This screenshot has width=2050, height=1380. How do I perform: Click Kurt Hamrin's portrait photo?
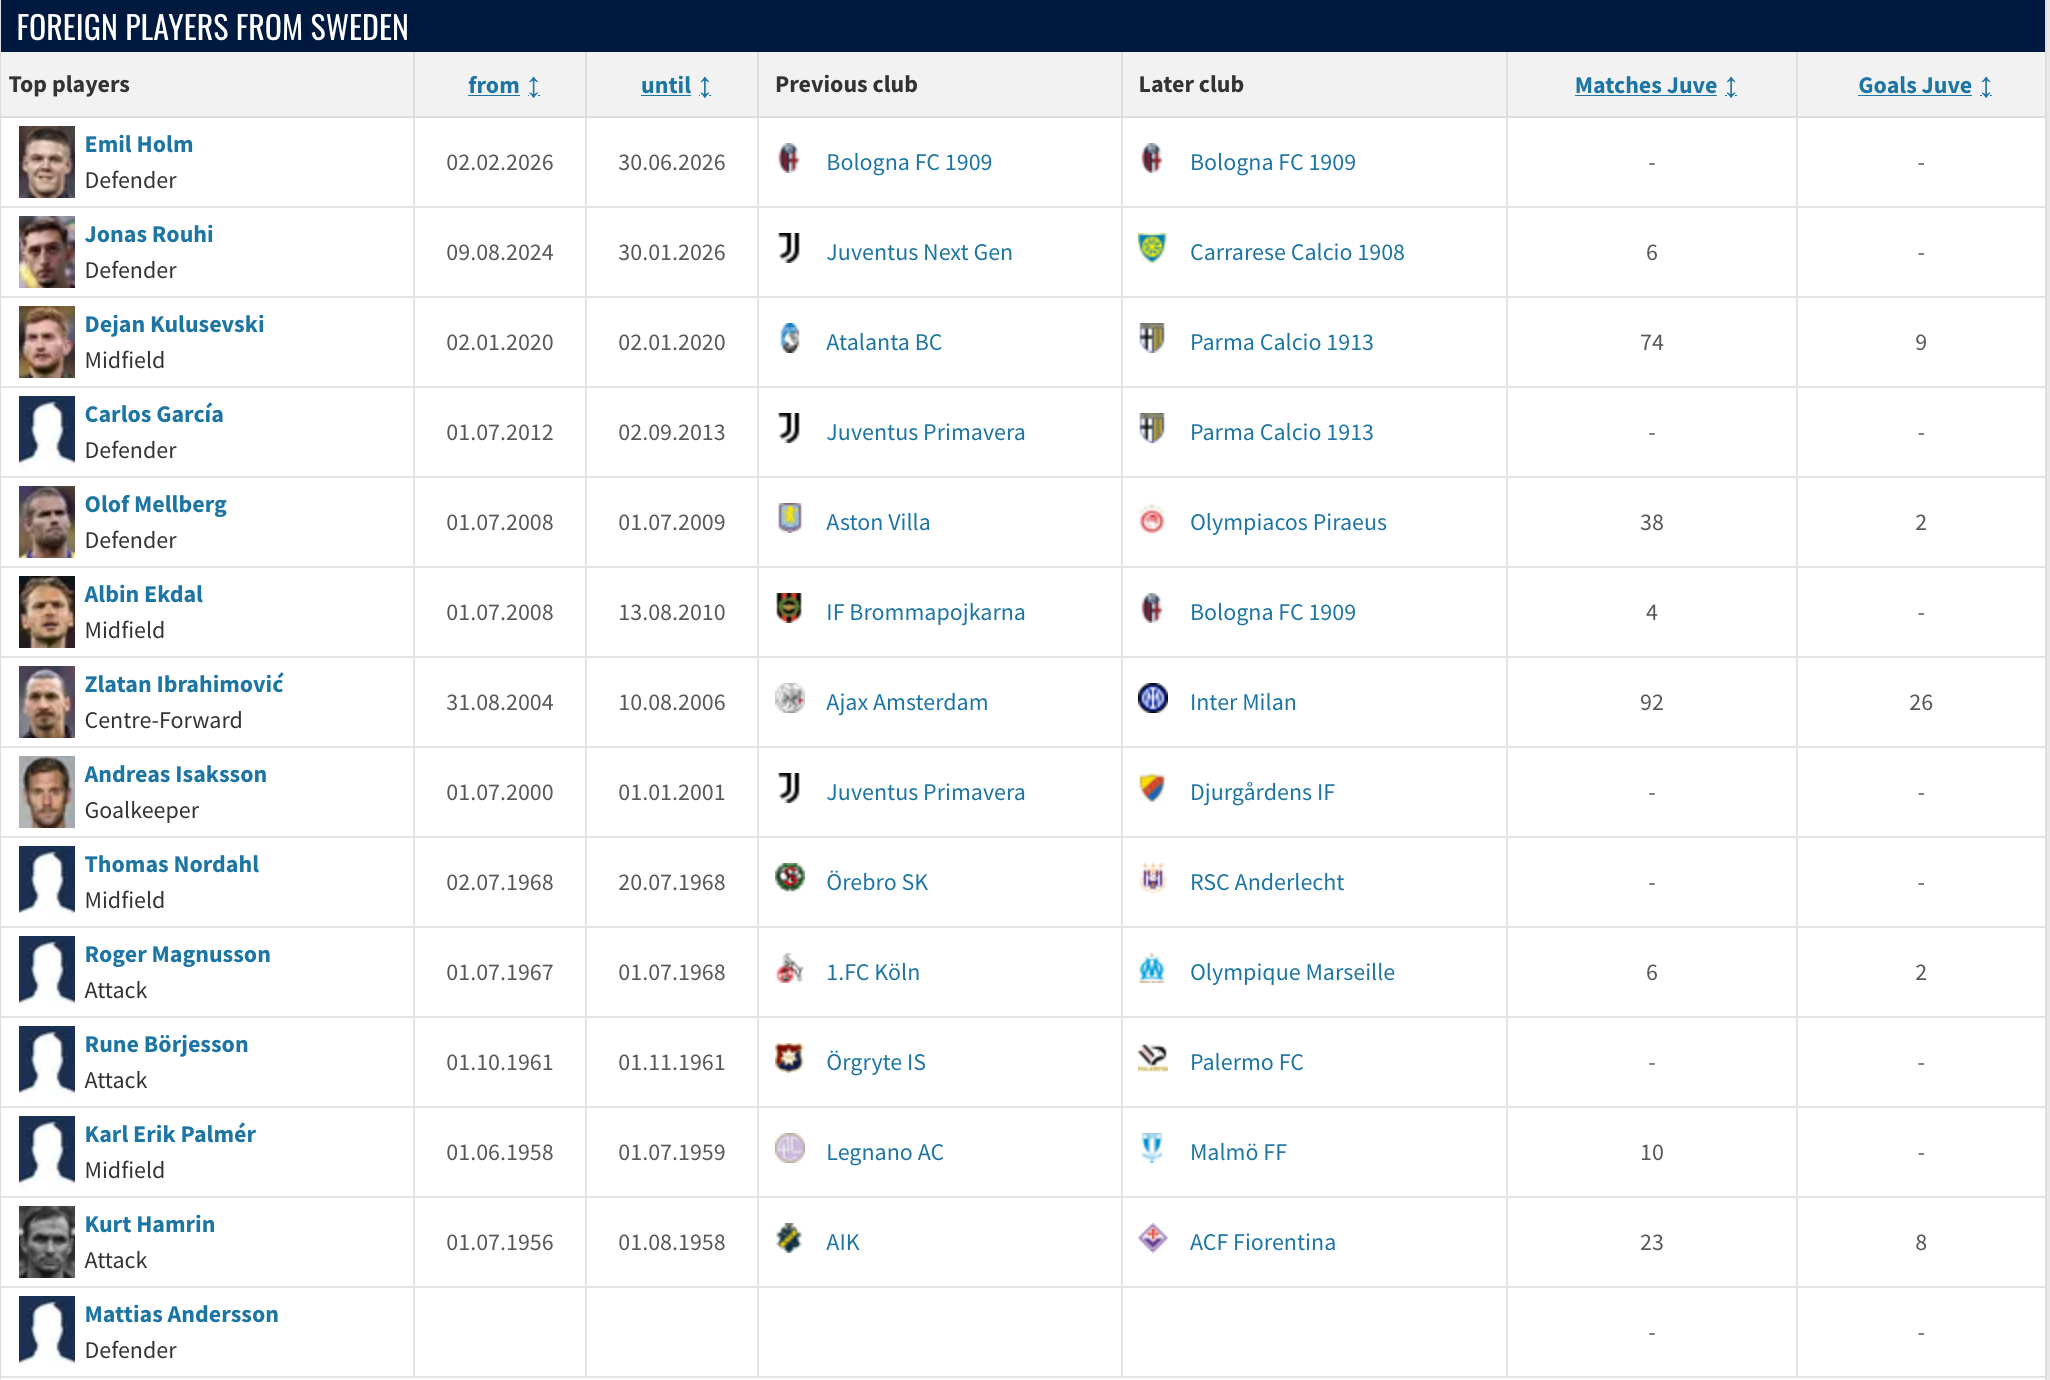47,1242
